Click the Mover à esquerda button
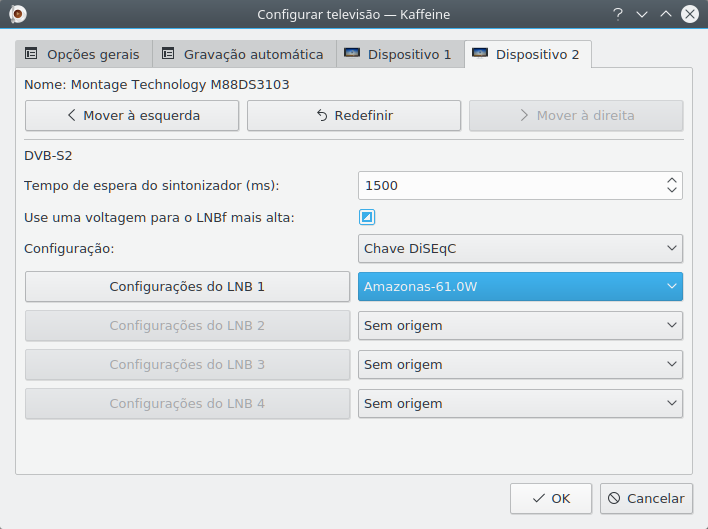The image size is (708, 529). (x=132, y=116)
